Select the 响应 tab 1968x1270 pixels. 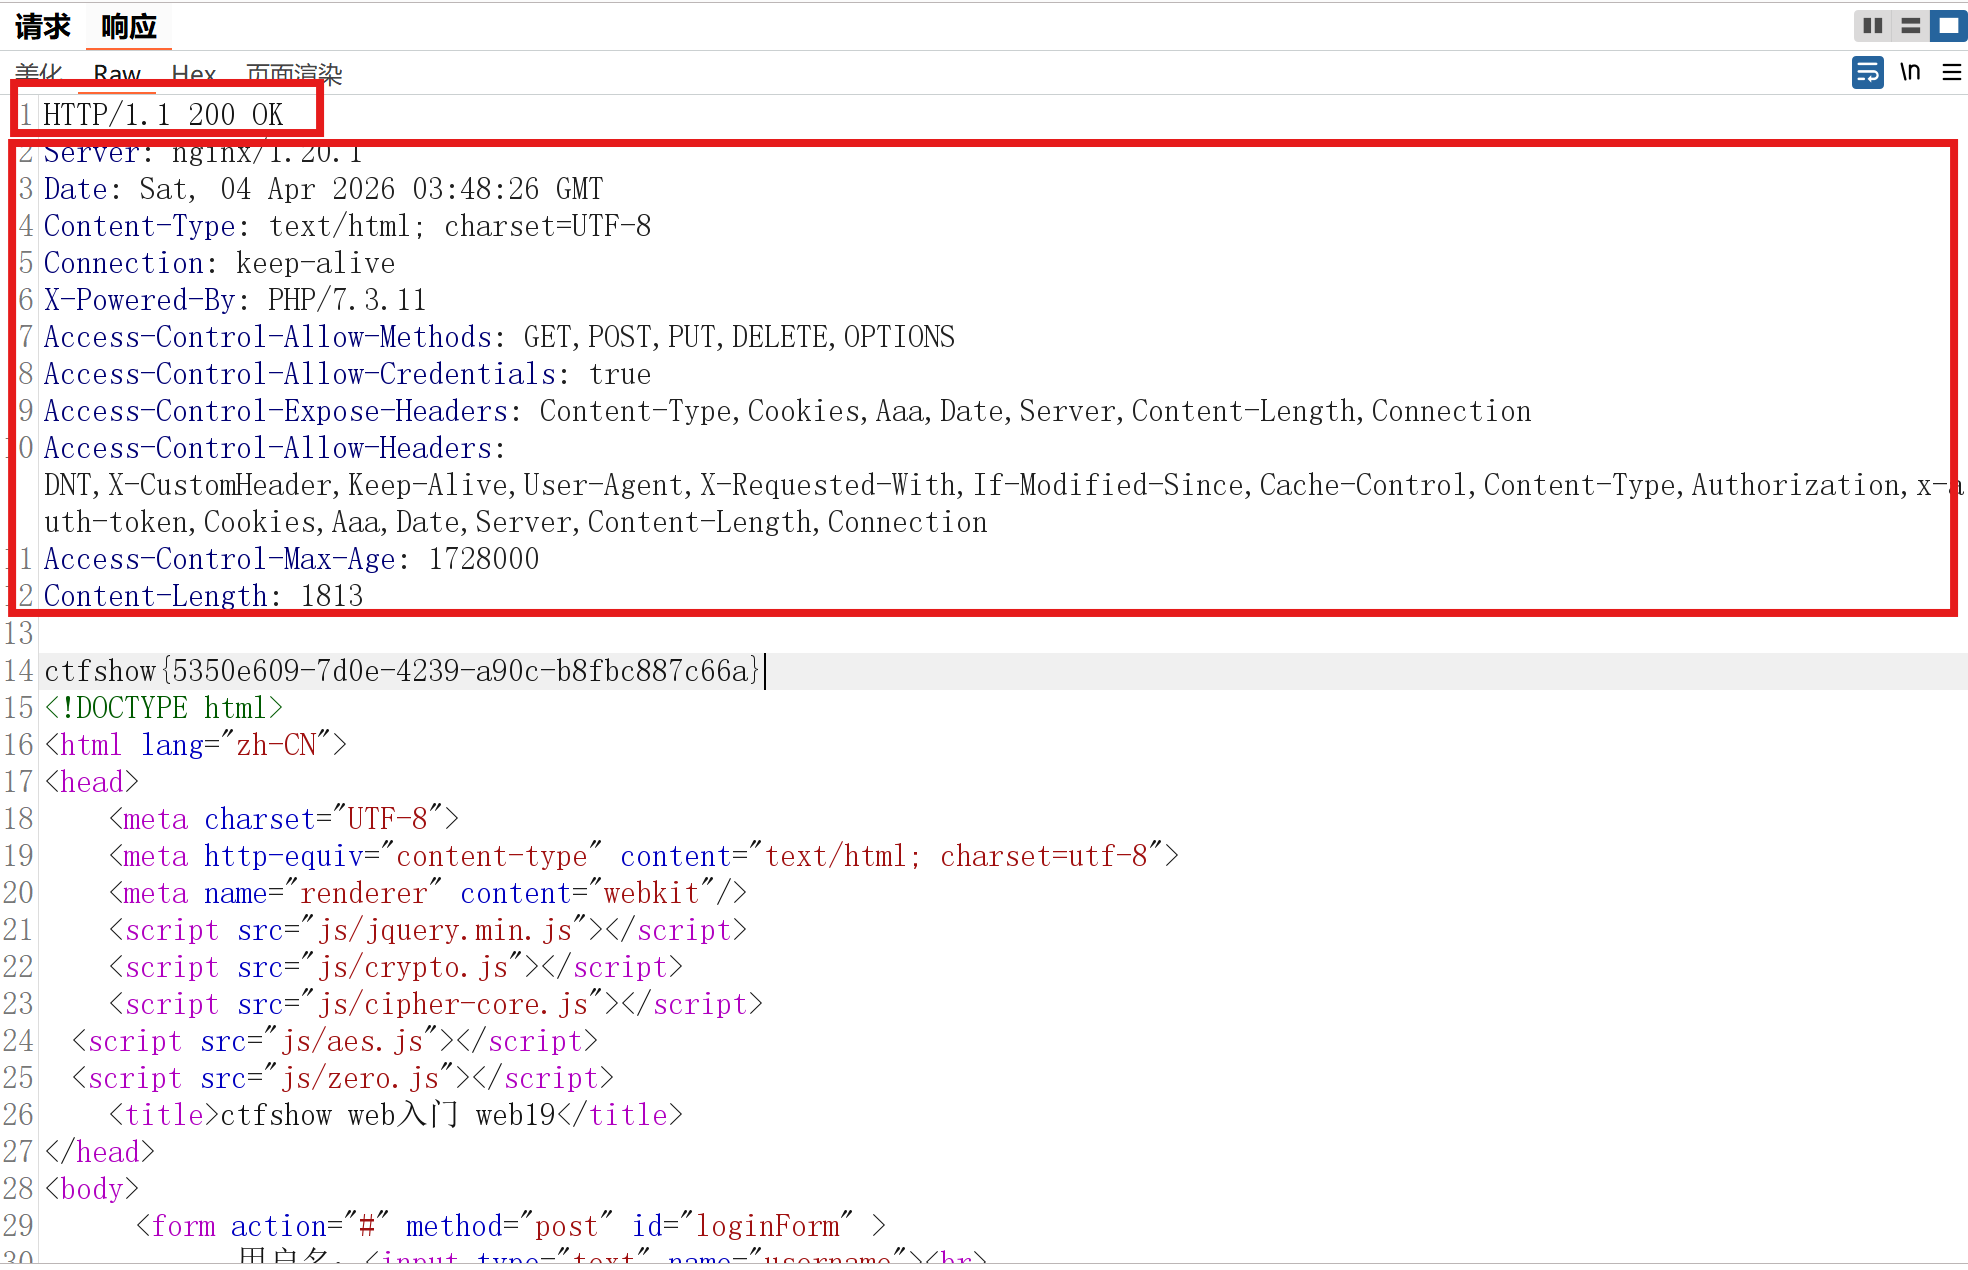pyautogui.click(x=129, y=27)
